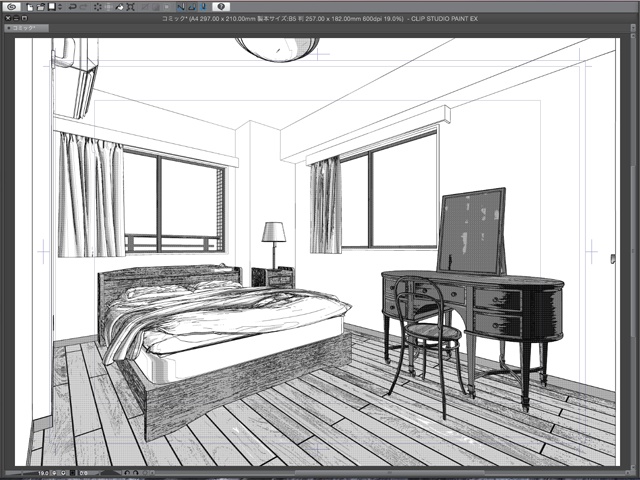Click the Clear (dotted circle) icon
The height and width of the screenshot is (480, 640).
tap(98, 7)
